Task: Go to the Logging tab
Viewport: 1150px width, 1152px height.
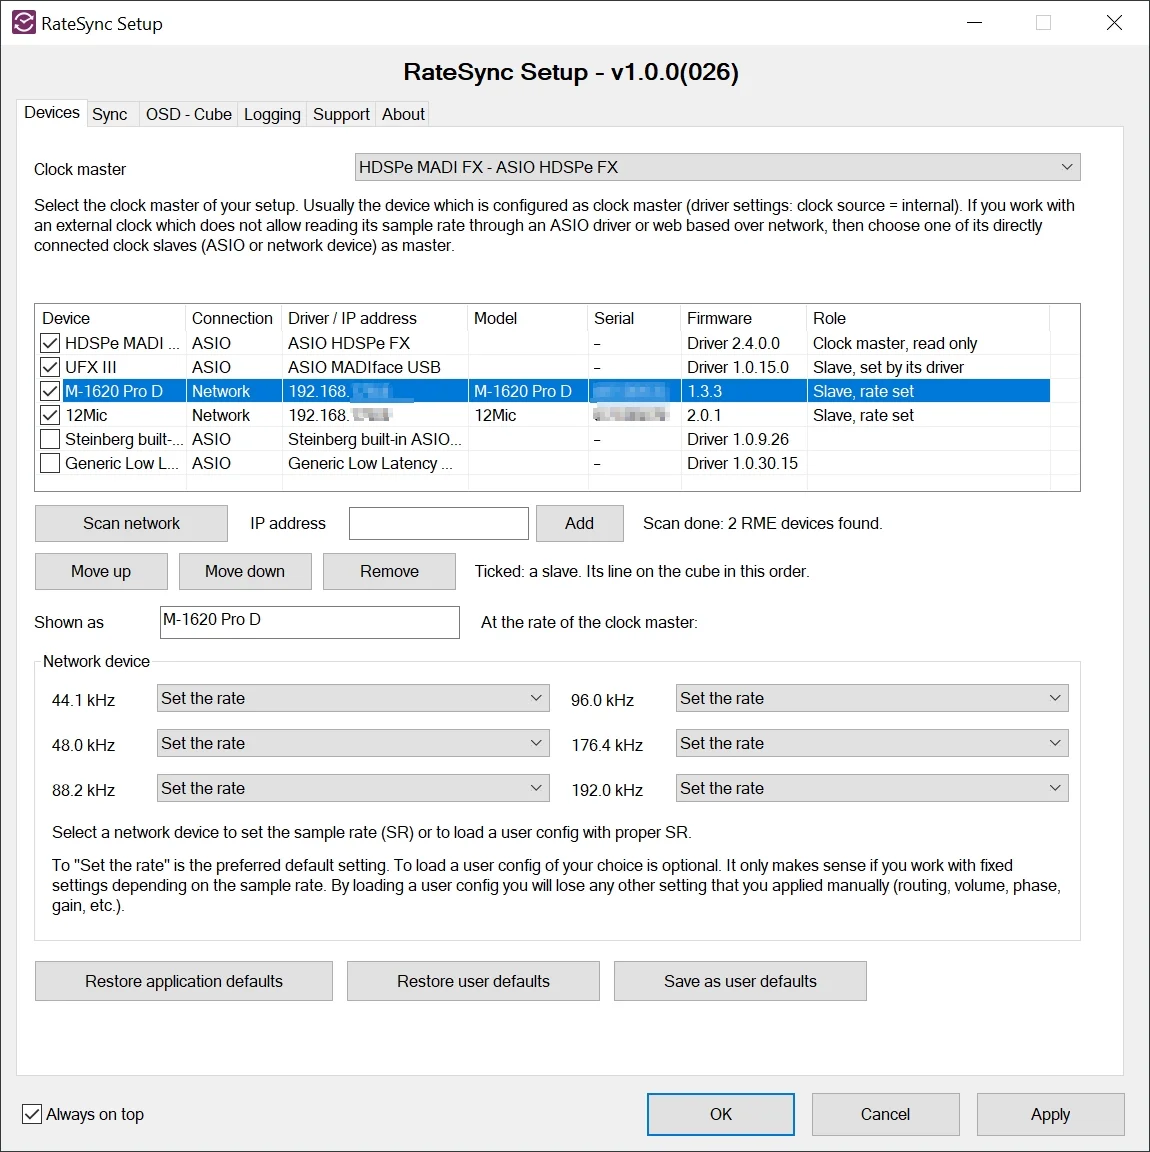Action: 272,115
